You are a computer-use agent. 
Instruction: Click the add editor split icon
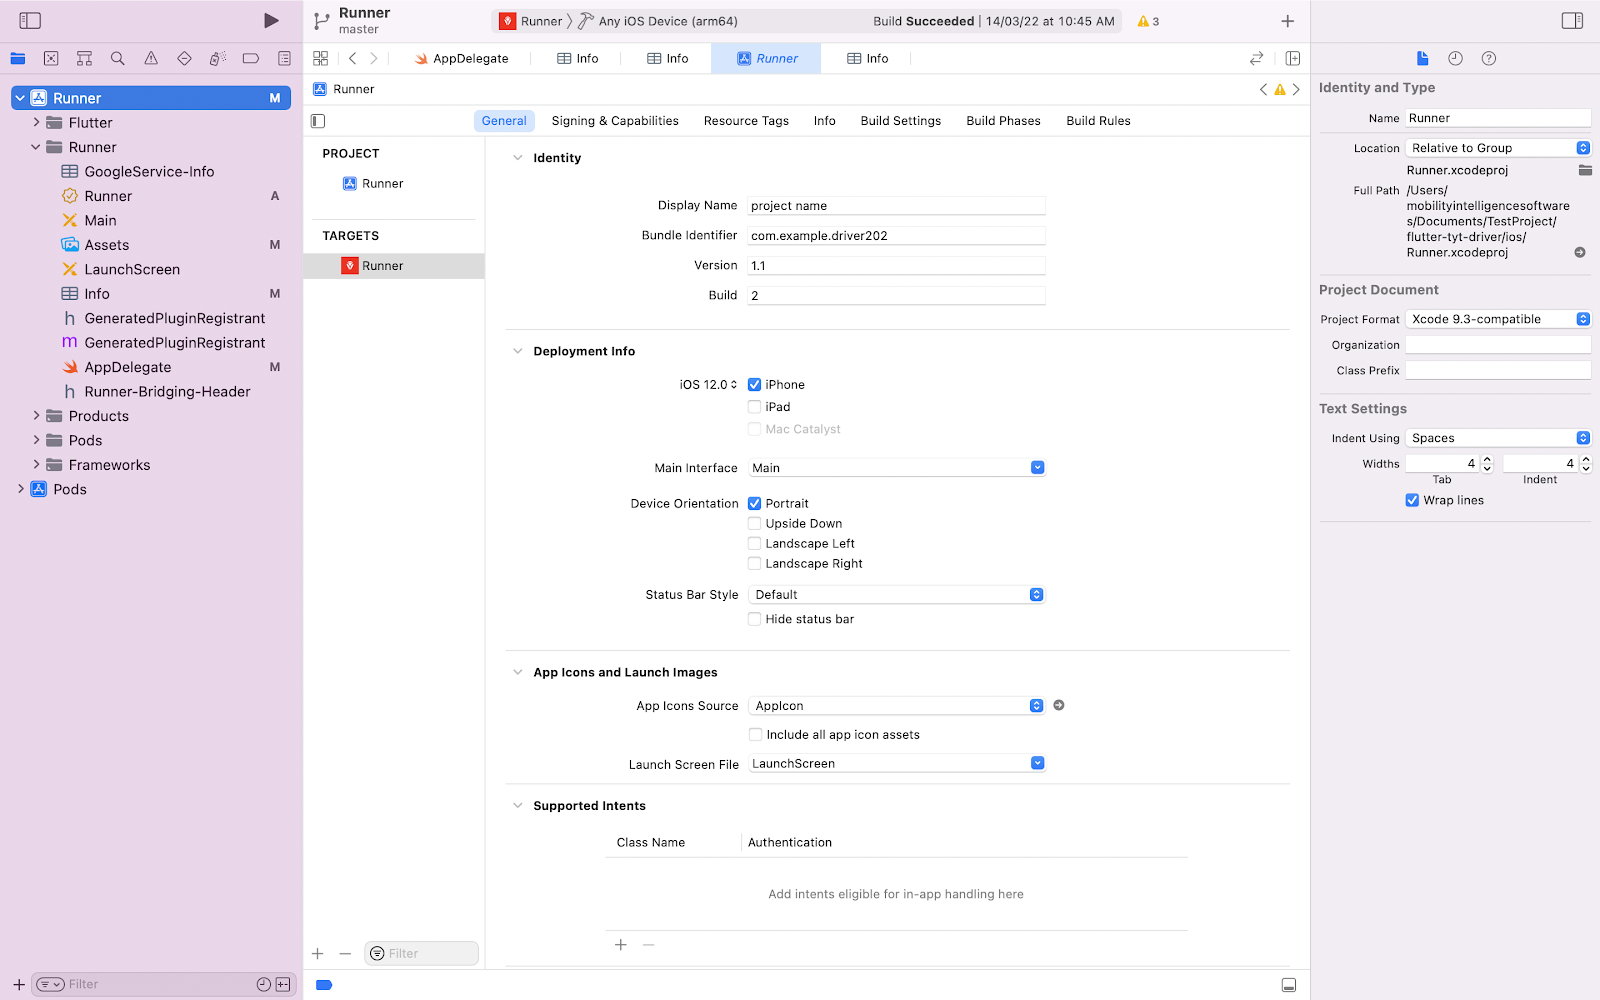pyautogui.click(x=1292, y=59)
